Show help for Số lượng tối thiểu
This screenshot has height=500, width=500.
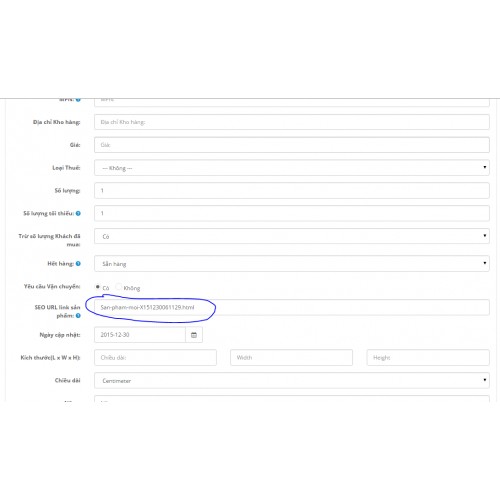click(78, 213)
